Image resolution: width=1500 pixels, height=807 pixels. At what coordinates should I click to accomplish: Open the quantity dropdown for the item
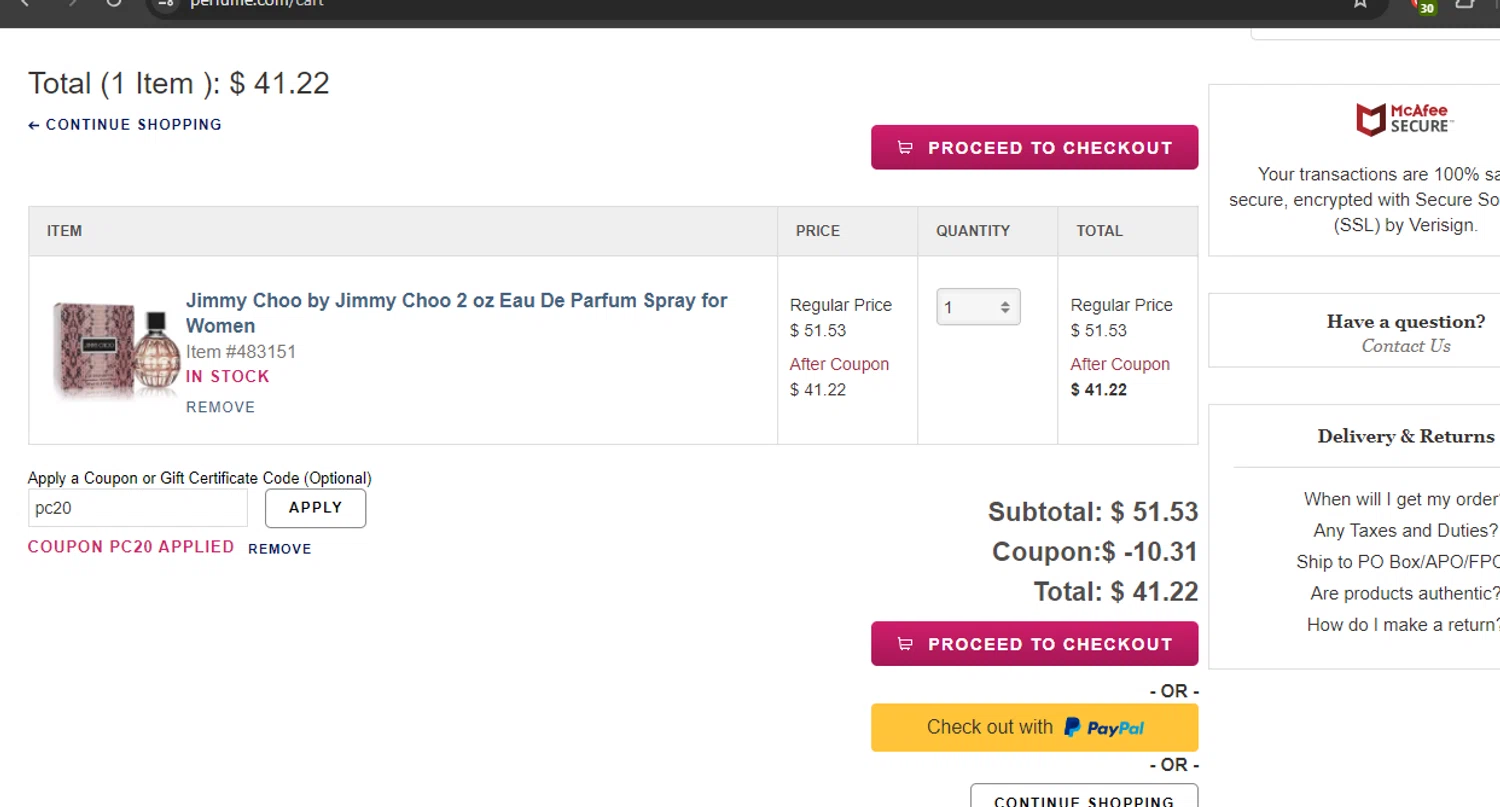click(x=978, y=308)
